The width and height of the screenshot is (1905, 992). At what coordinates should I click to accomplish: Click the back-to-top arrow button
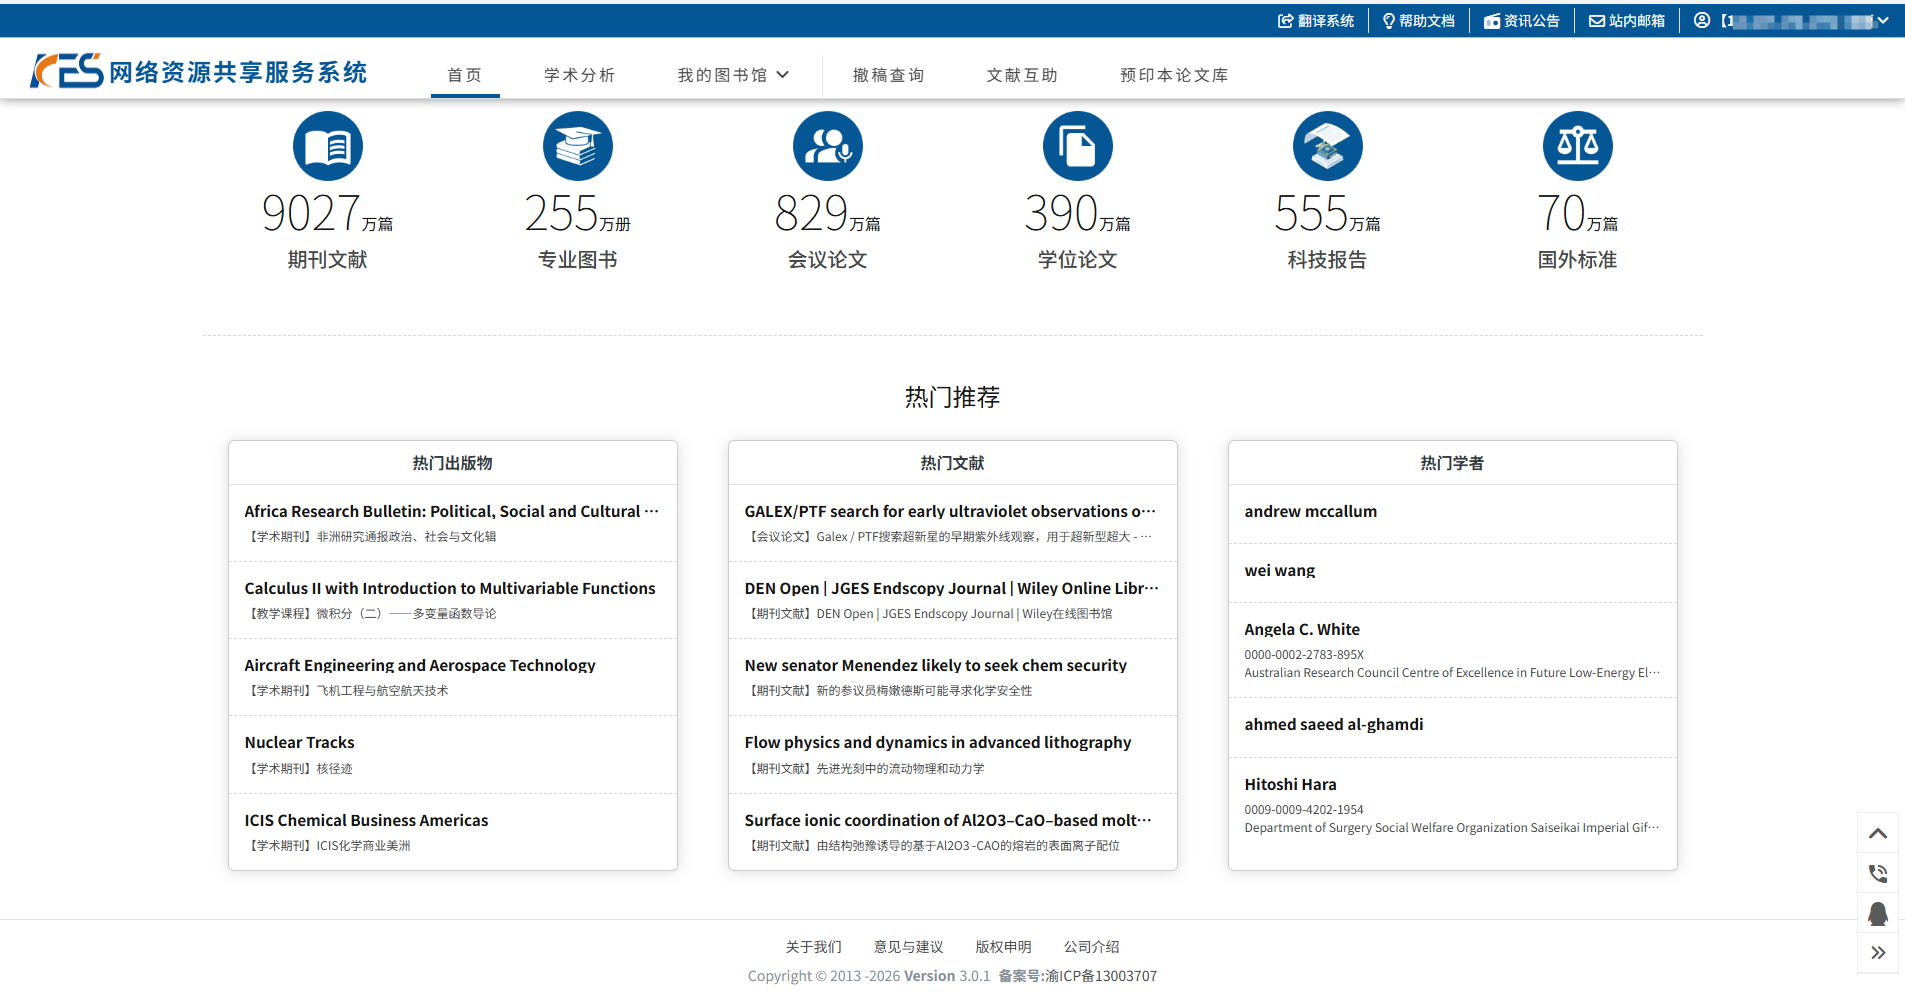click(1878, 833)
